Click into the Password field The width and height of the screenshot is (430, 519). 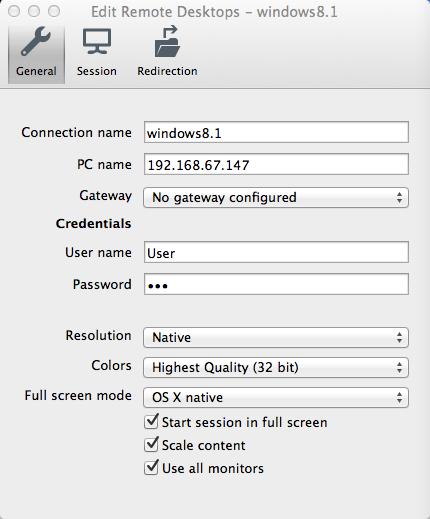pyautogui.click(x=276, y=284)
